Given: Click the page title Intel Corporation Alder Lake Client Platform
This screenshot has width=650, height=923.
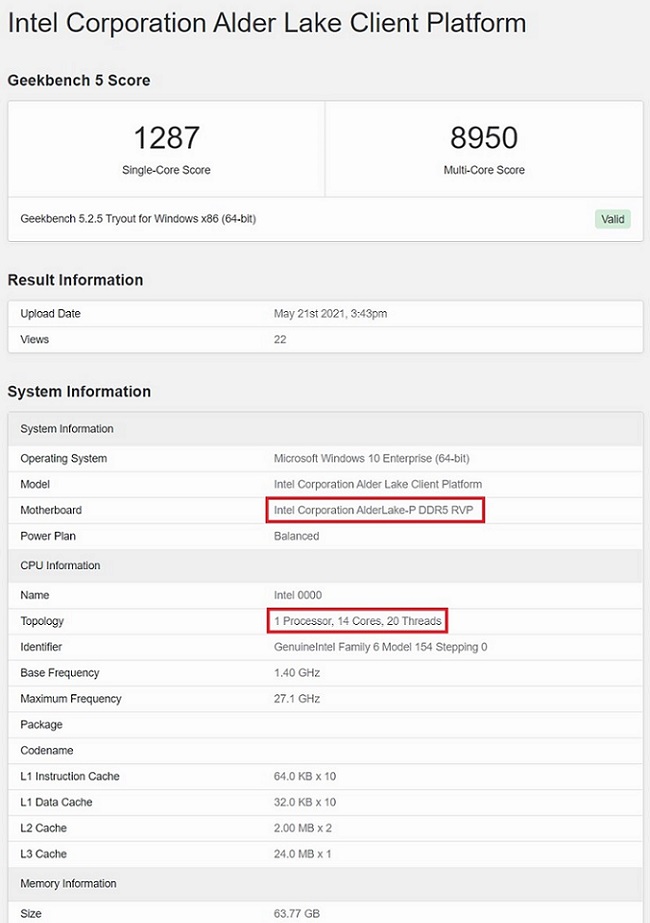Looking at the screenshot, I should pos(267,24).
